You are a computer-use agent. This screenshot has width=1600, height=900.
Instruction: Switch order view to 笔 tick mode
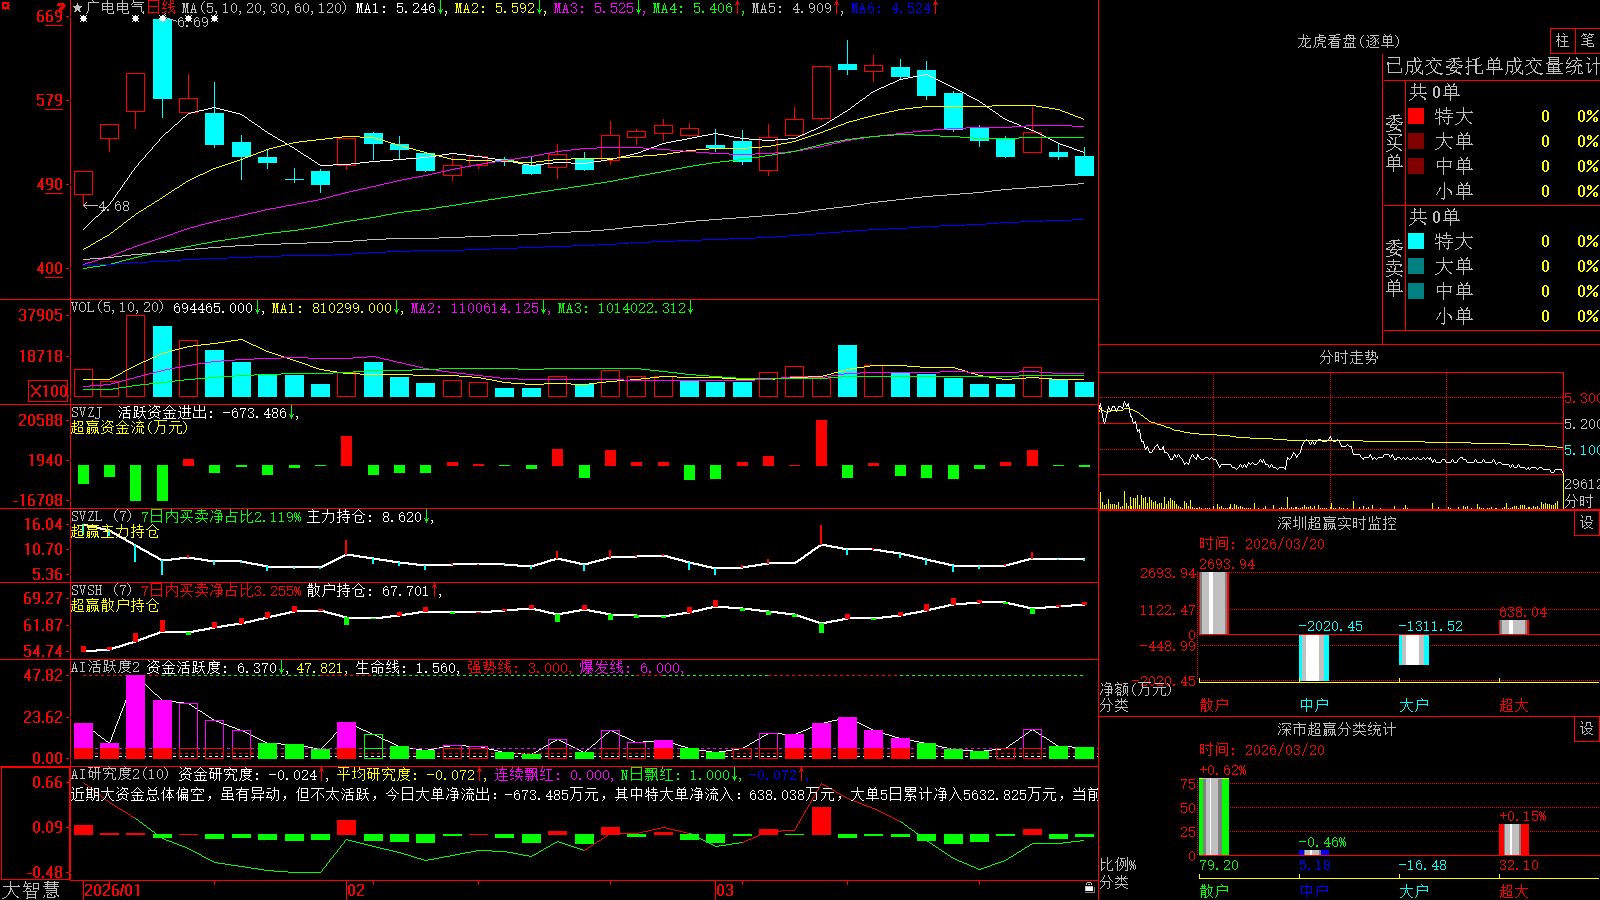(1587, 40)
